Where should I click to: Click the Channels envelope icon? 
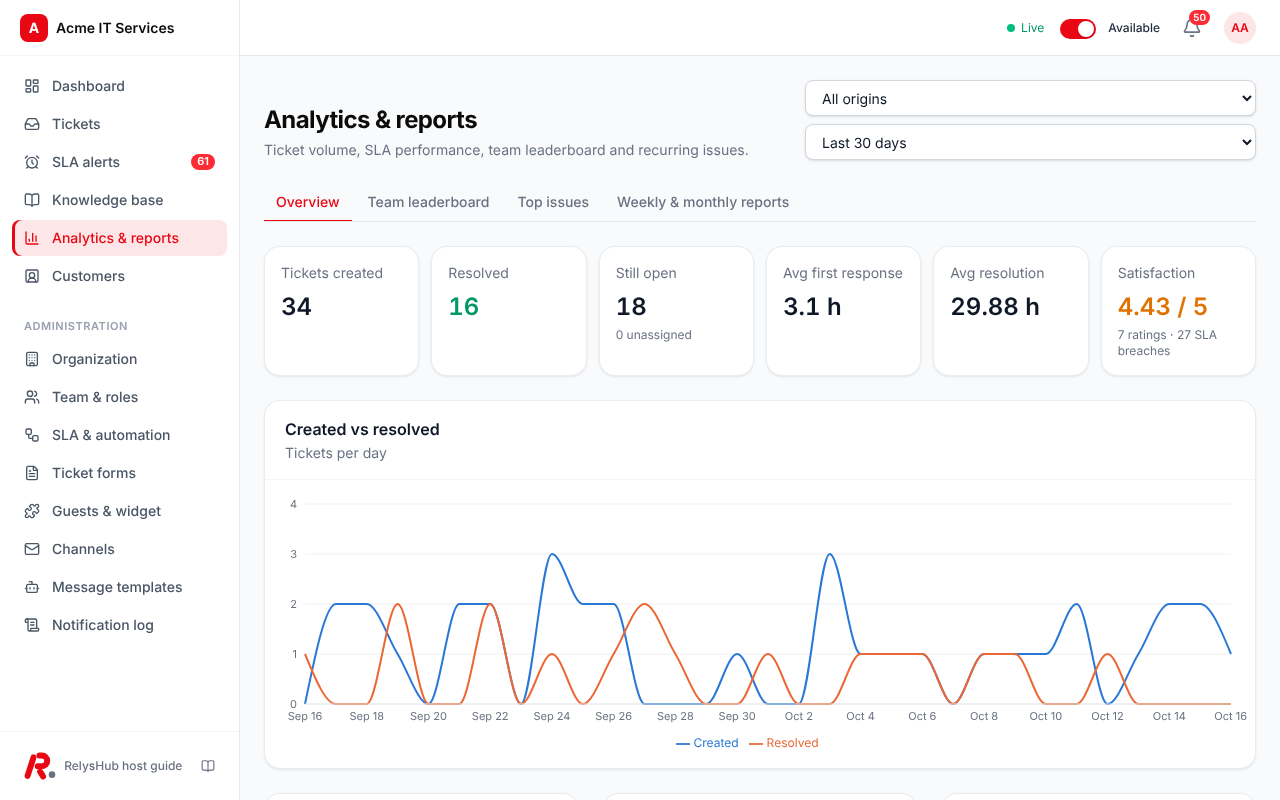click(x=32, y=549)
